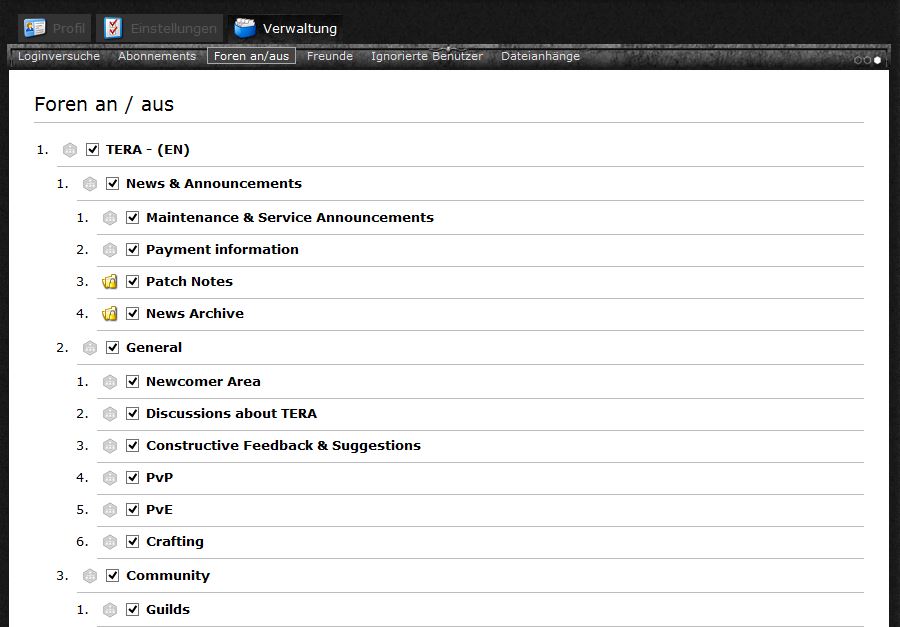Toggle the Community category checkbox
The height and width of the screenshot is (627, 900).
tap(113, 576)
